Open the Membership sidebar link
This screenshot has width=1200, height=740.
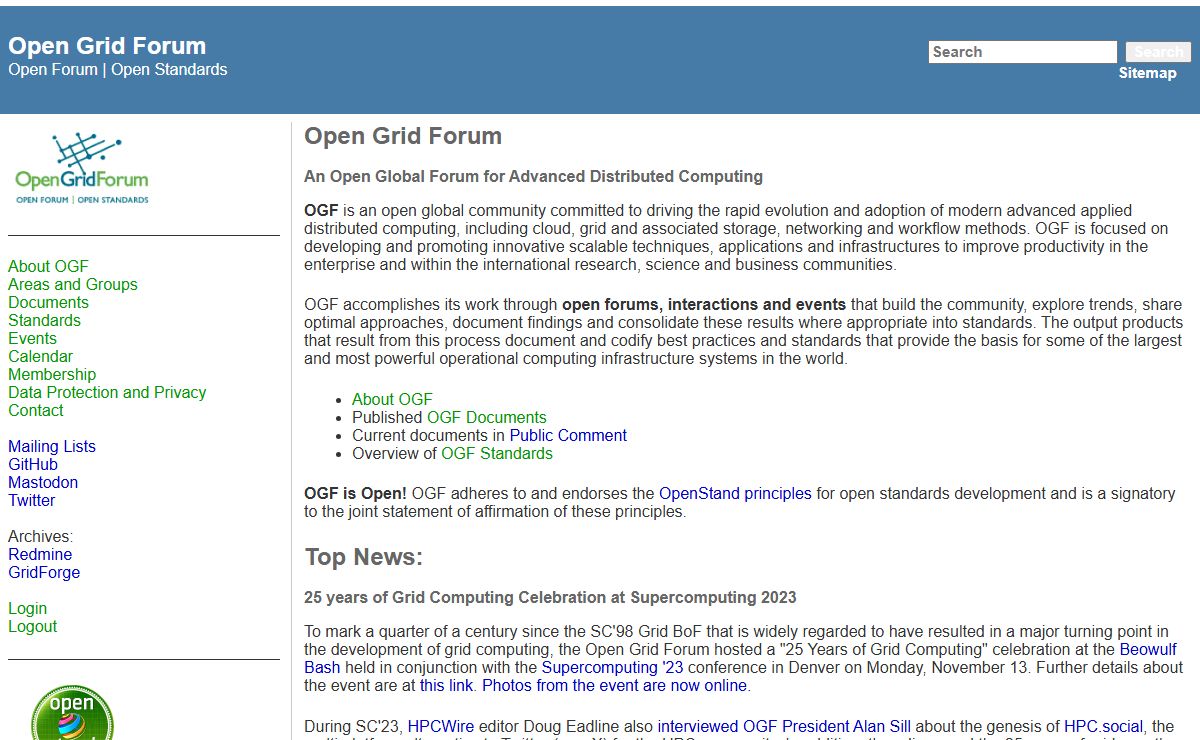pyautogui.click(x=52, y=374)
